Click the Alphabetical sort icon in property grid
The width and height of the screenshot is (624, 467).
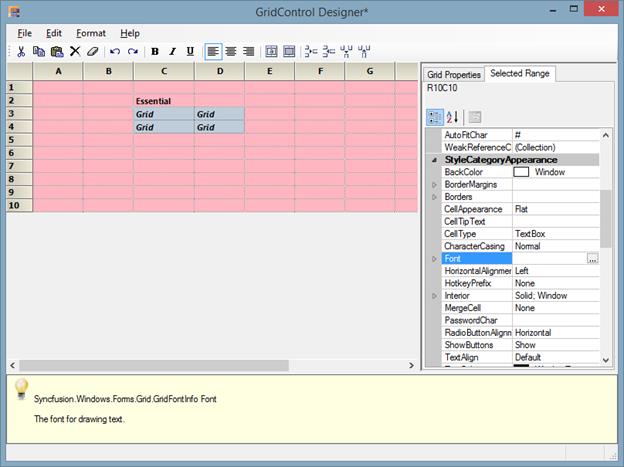point(452,117)
